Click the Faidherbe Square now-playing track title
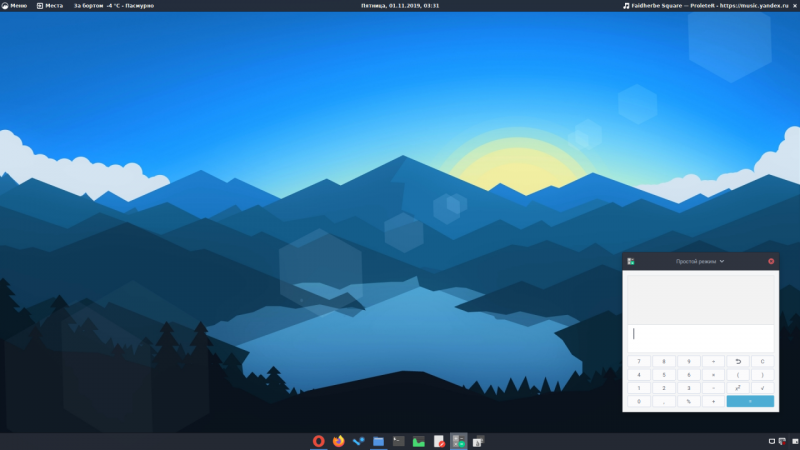Viewport: 800px width, 450px height. tap(710, 6)
